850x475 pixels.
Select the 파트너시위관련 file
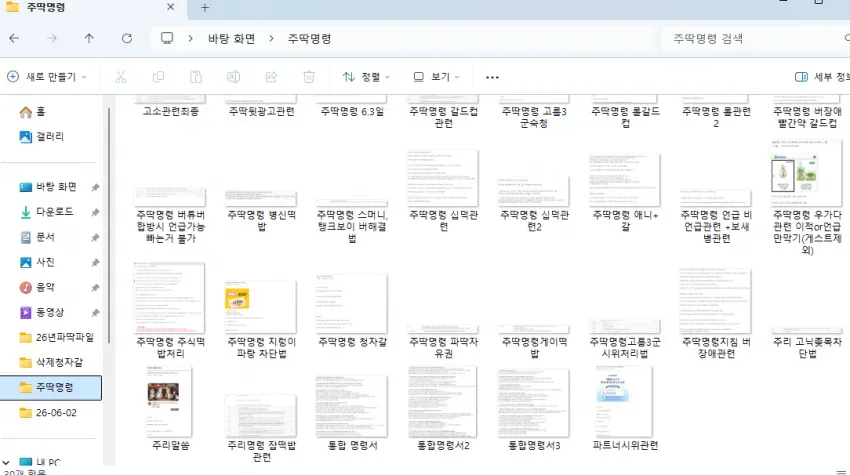626,409
